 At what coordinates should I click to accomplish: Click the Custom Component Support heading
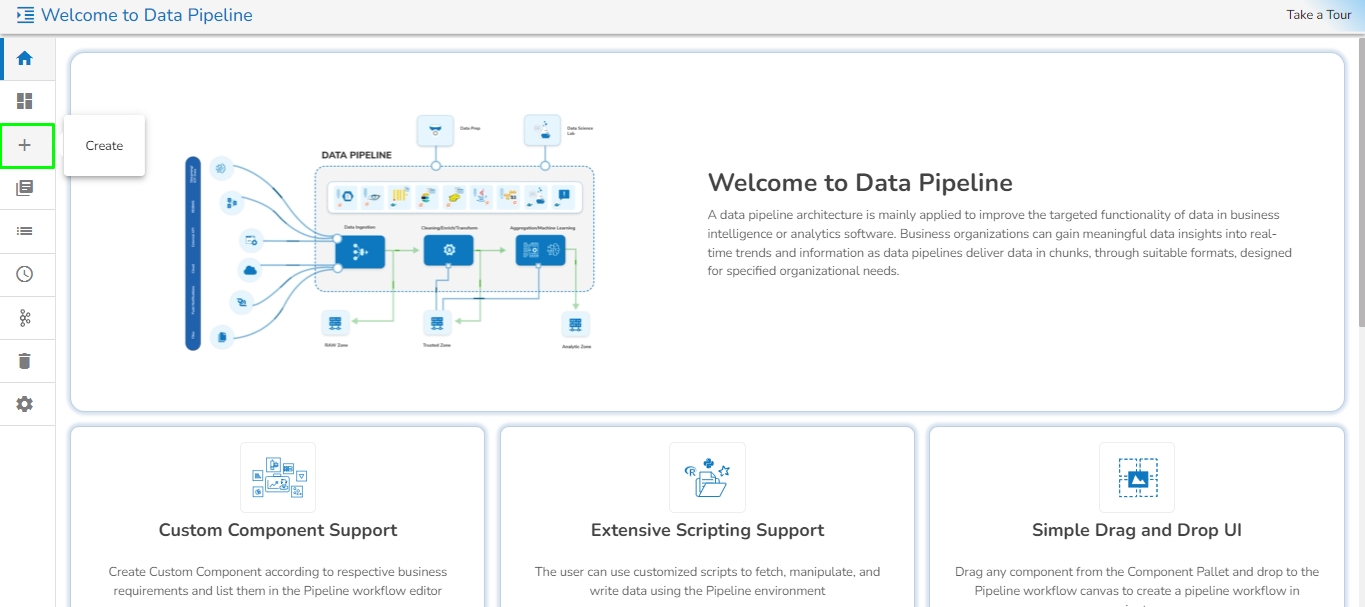pos(278,530)
